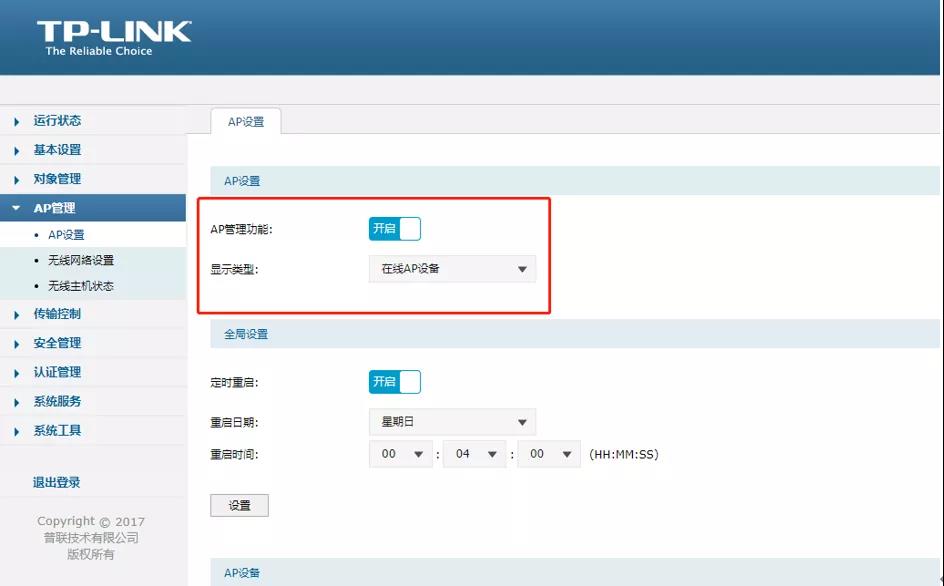Expand the 认证管理 sidebar section
The width and height of the screenshot is (944, 586).
coord(57,372)
